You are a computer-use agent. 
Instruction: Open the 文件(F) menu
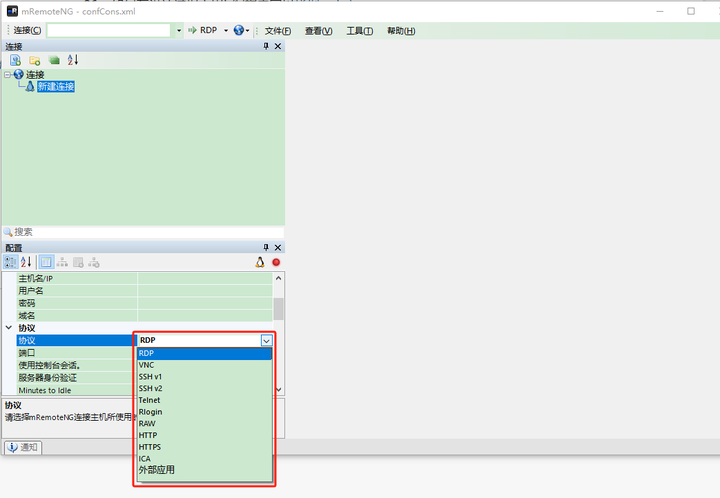(x=278, y=31)
